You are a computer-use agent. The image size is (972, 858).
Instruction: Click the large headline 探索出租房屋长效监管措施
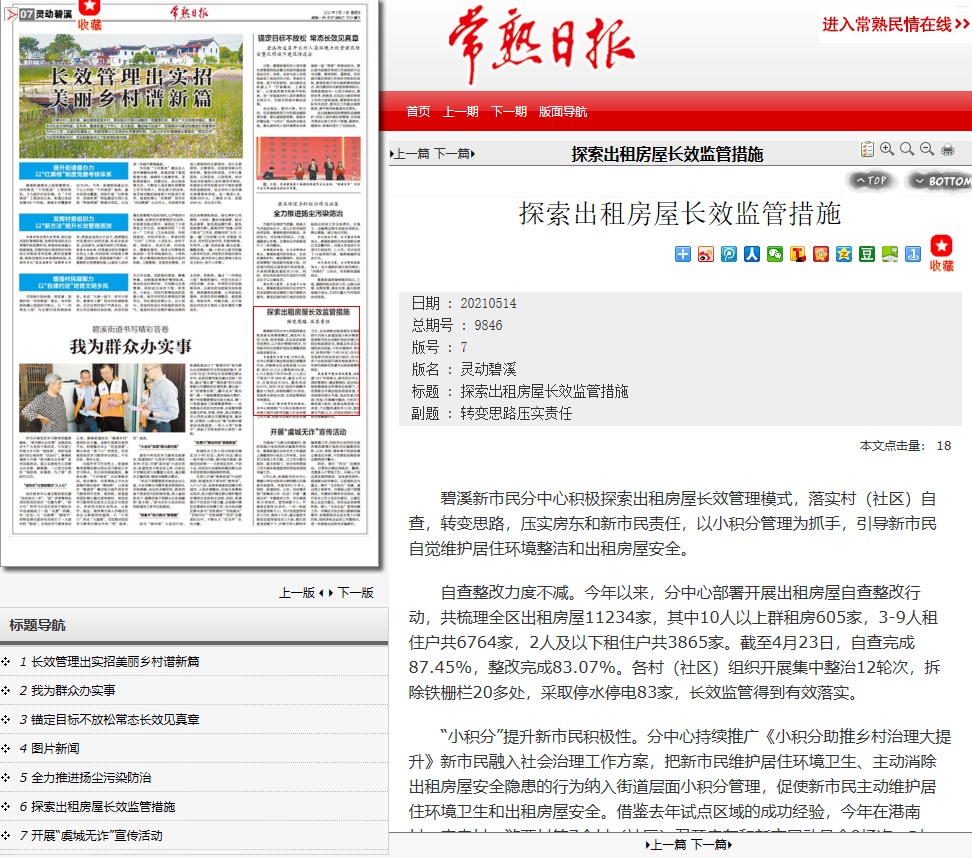[x=679, y=213]
